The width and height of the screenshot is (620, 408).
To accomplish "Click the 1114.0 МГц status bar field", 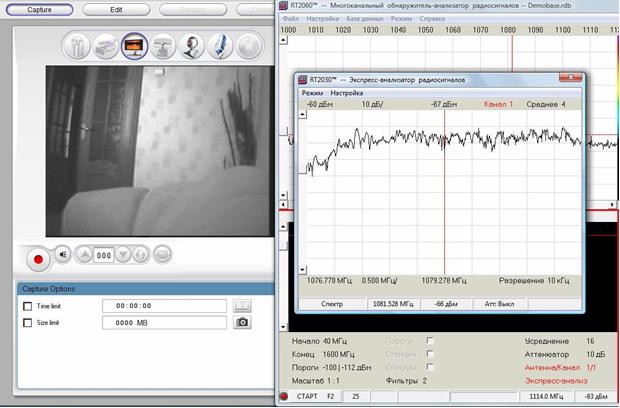I will coord(546,396).
